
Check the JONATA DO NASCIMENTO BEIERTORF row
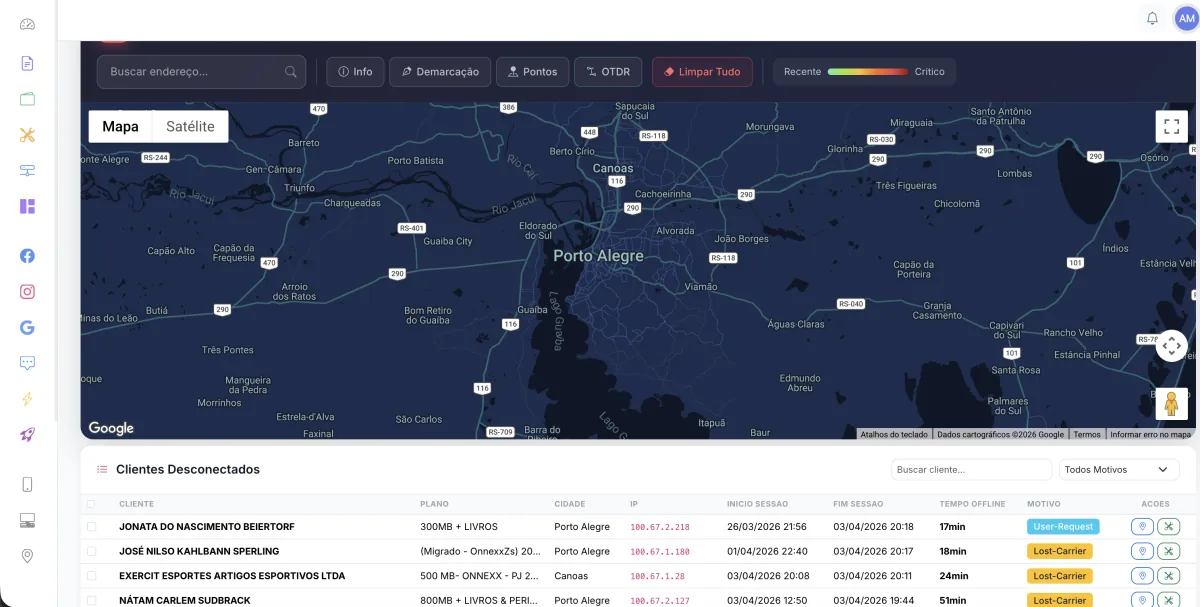pyautogui.click(x=91, y=526)
